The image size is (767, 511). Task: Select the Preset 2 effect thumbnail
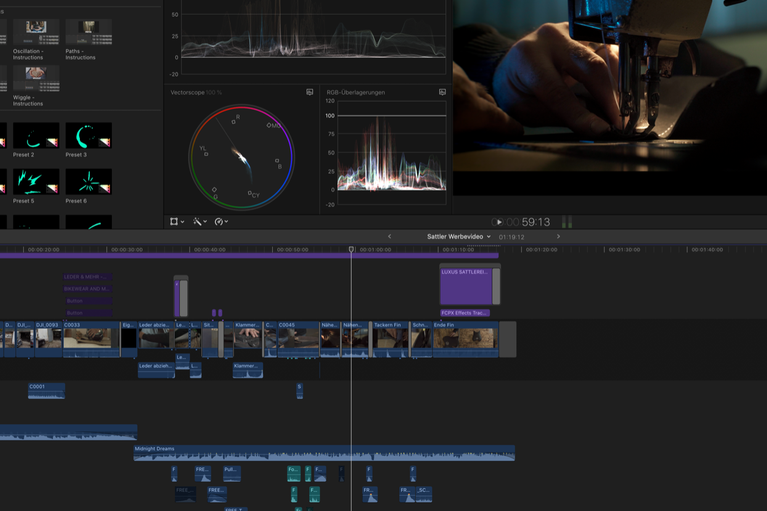coord(36,135)
